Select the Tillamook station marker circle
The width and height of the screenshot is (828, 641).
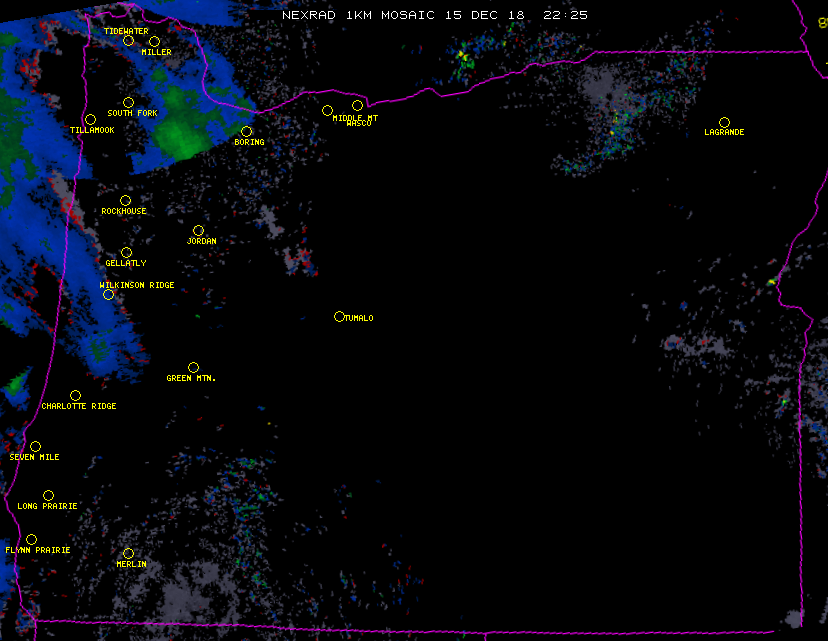pyautogui.click(x=90, y=120)
